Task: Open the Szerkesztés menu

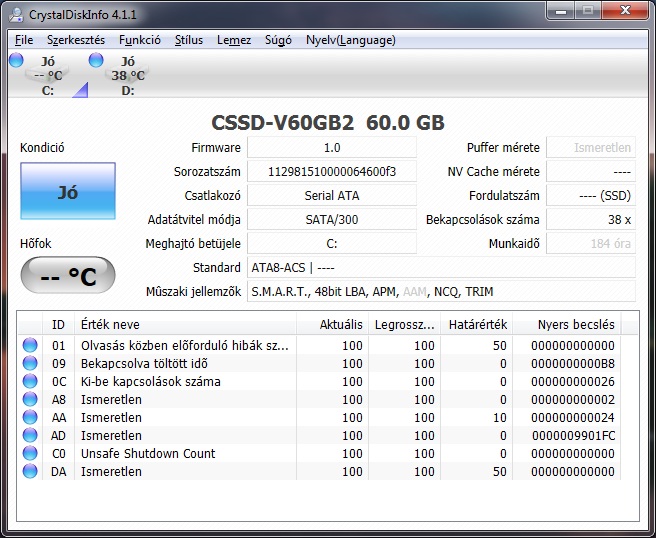Action: (x=76, y=40)
